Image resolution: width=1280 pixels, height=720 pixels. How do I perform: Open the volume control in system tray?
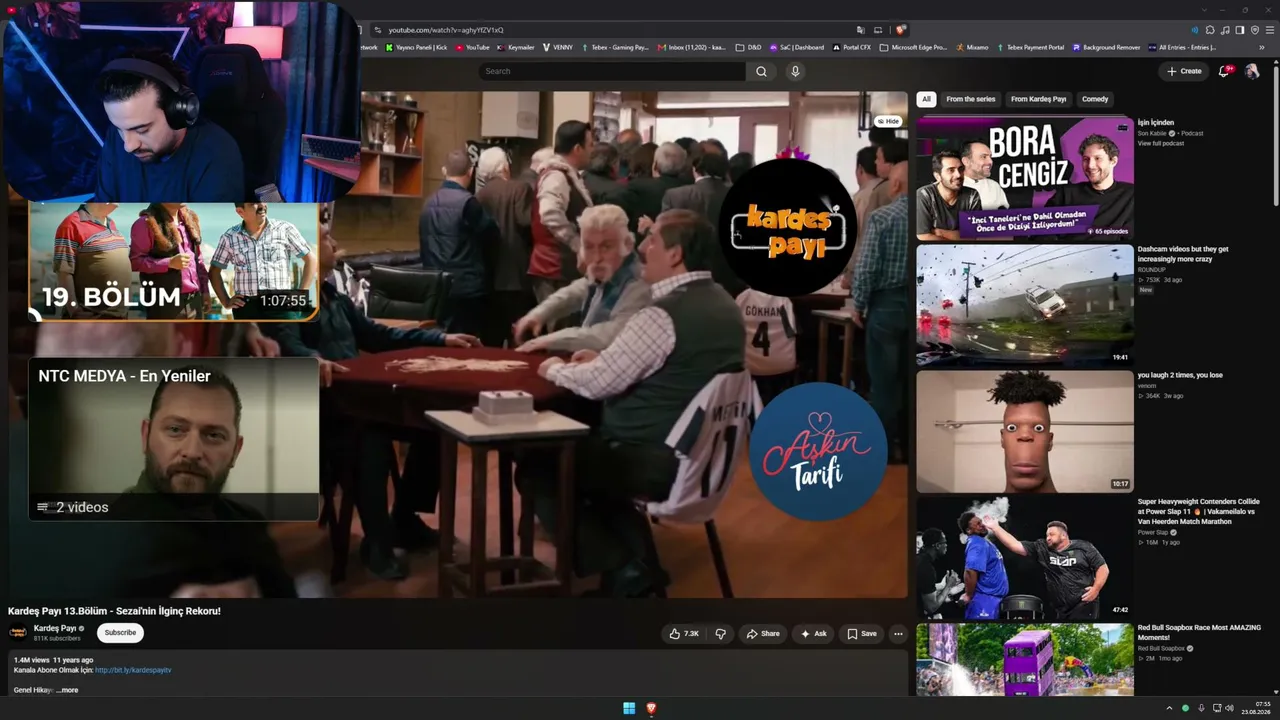point(1229,708)
